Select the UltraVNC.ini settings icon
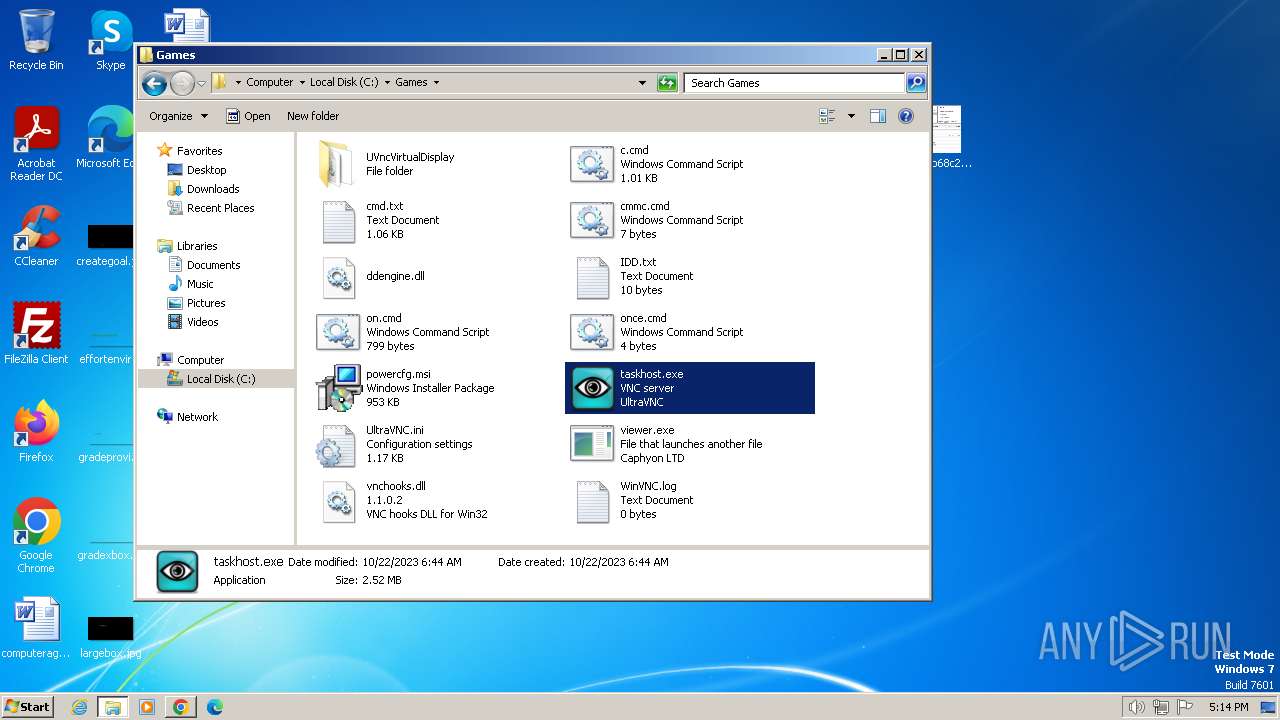Screen dimensions: 1280x720 click(x=338, y=444)
